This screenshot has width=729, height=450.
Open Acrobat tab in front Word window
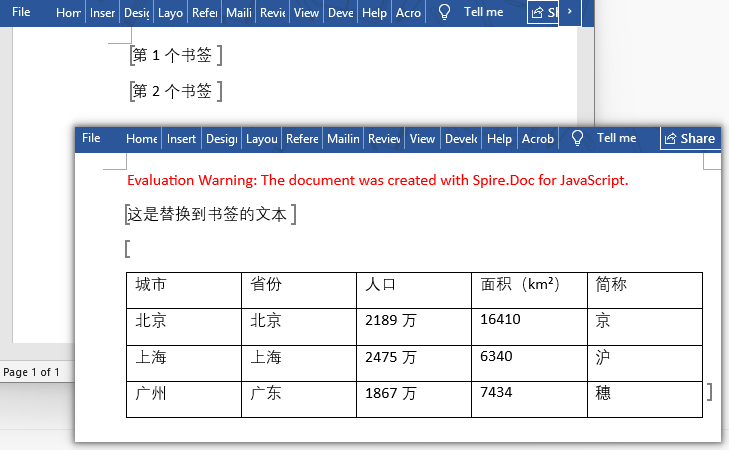pyautogui.click(x=537, y=139)
